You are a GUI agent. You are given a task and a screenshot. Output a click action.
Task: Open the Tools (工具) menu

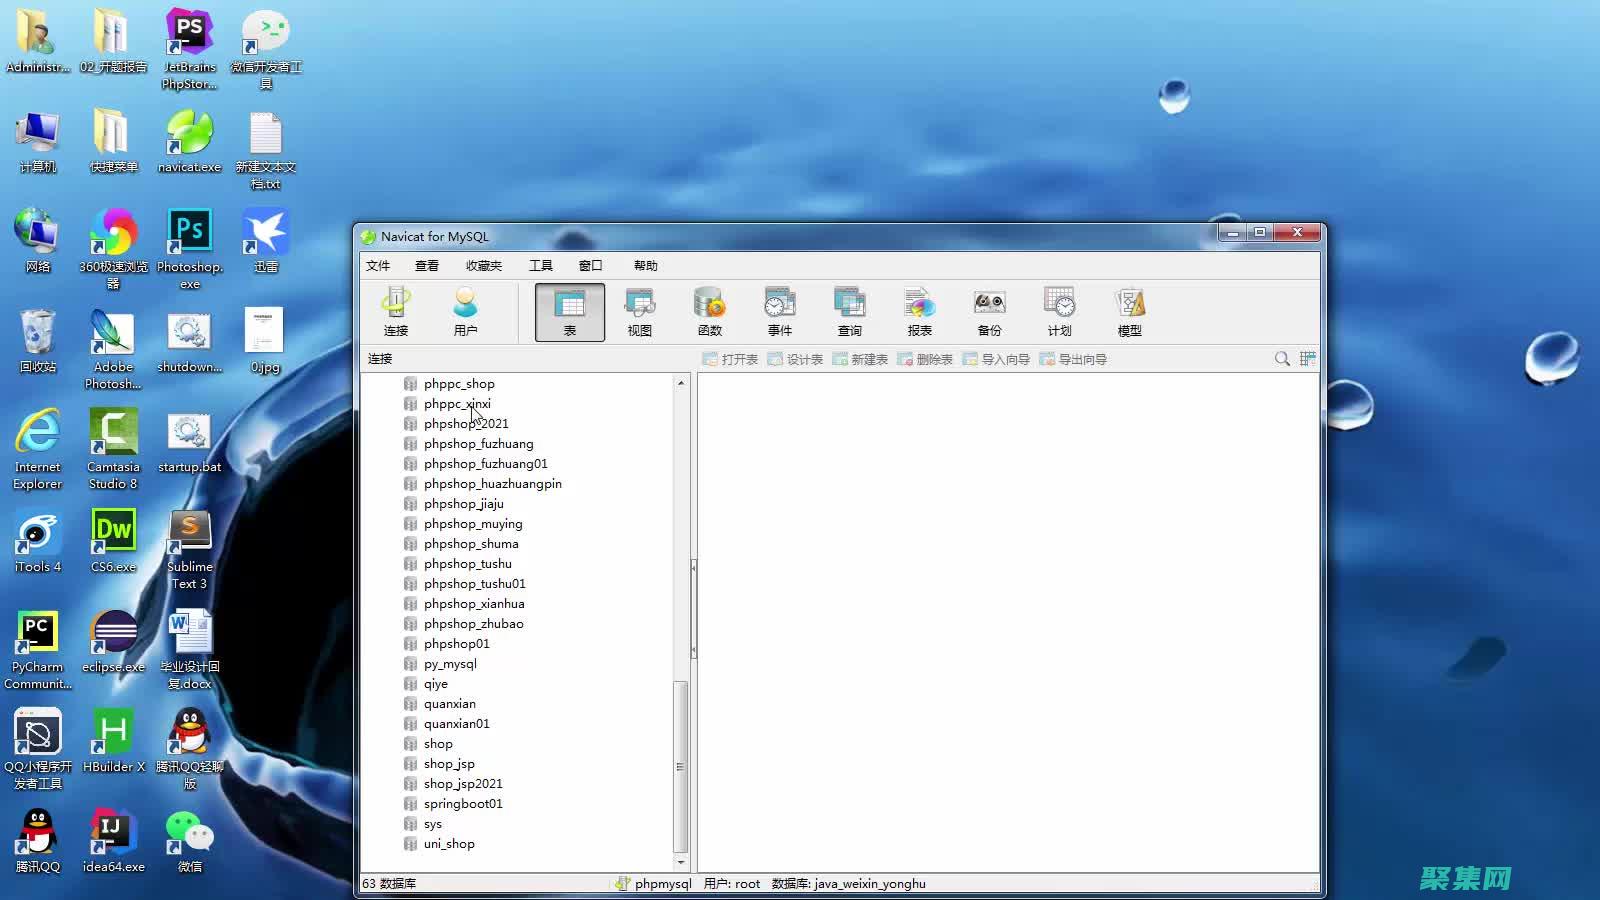[540, 266]
